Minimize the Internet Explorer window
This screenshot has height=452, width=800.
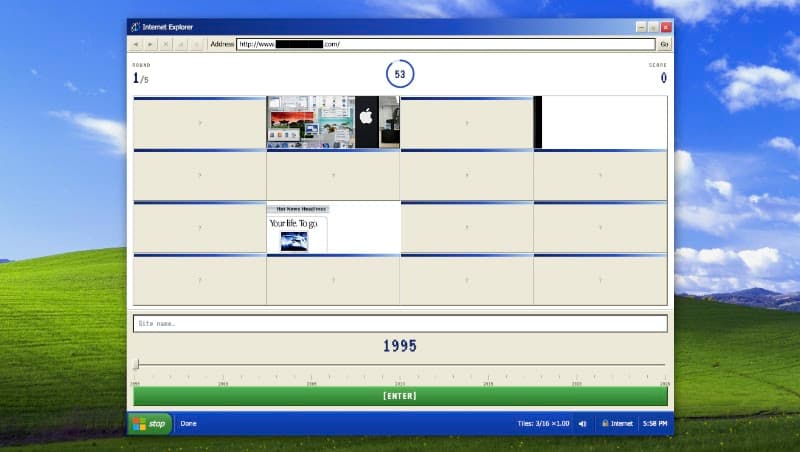641,27
